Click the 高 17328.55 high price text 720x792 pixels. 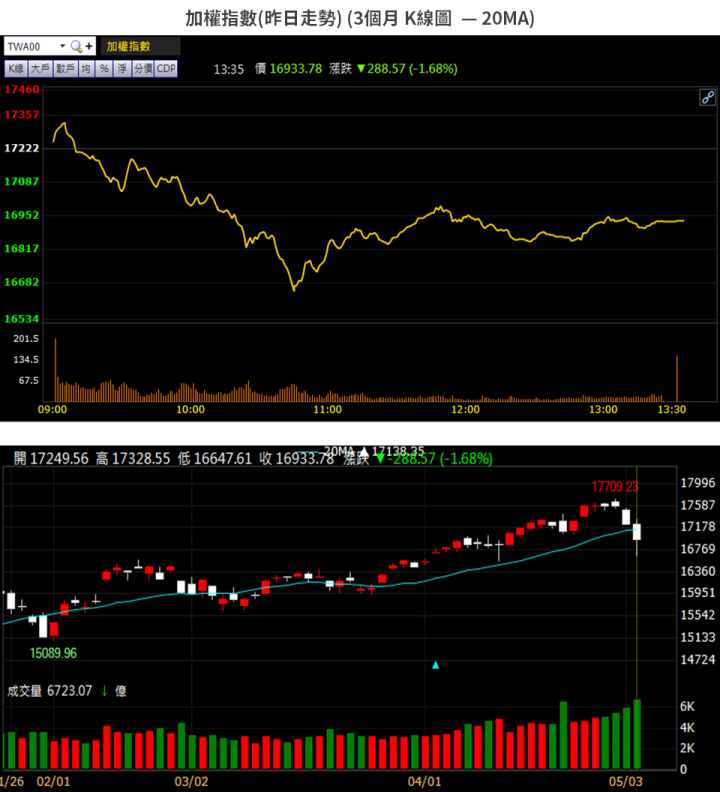[x=133, y=459]
